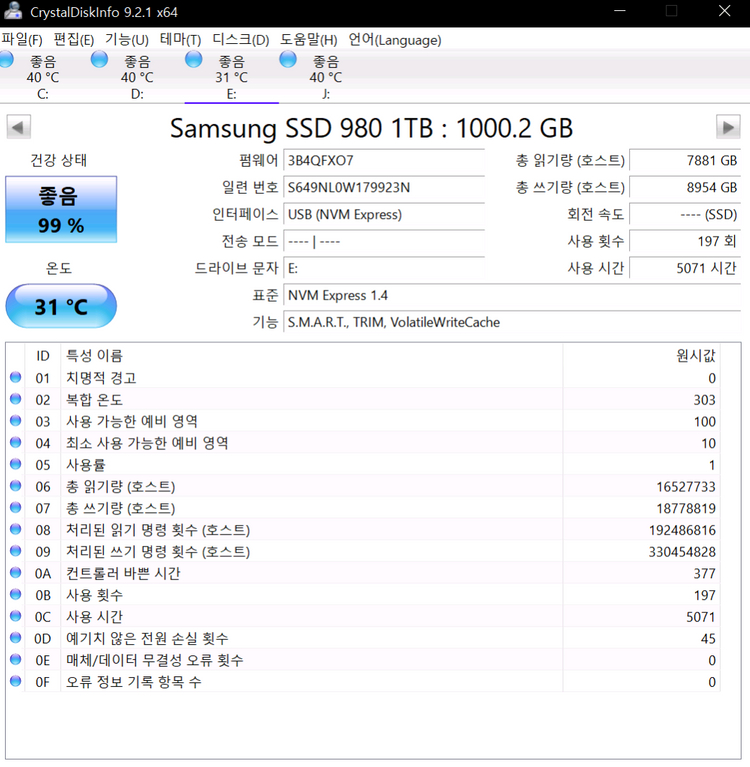Click the 31 °C temperature indicator

tap(61, 306)
